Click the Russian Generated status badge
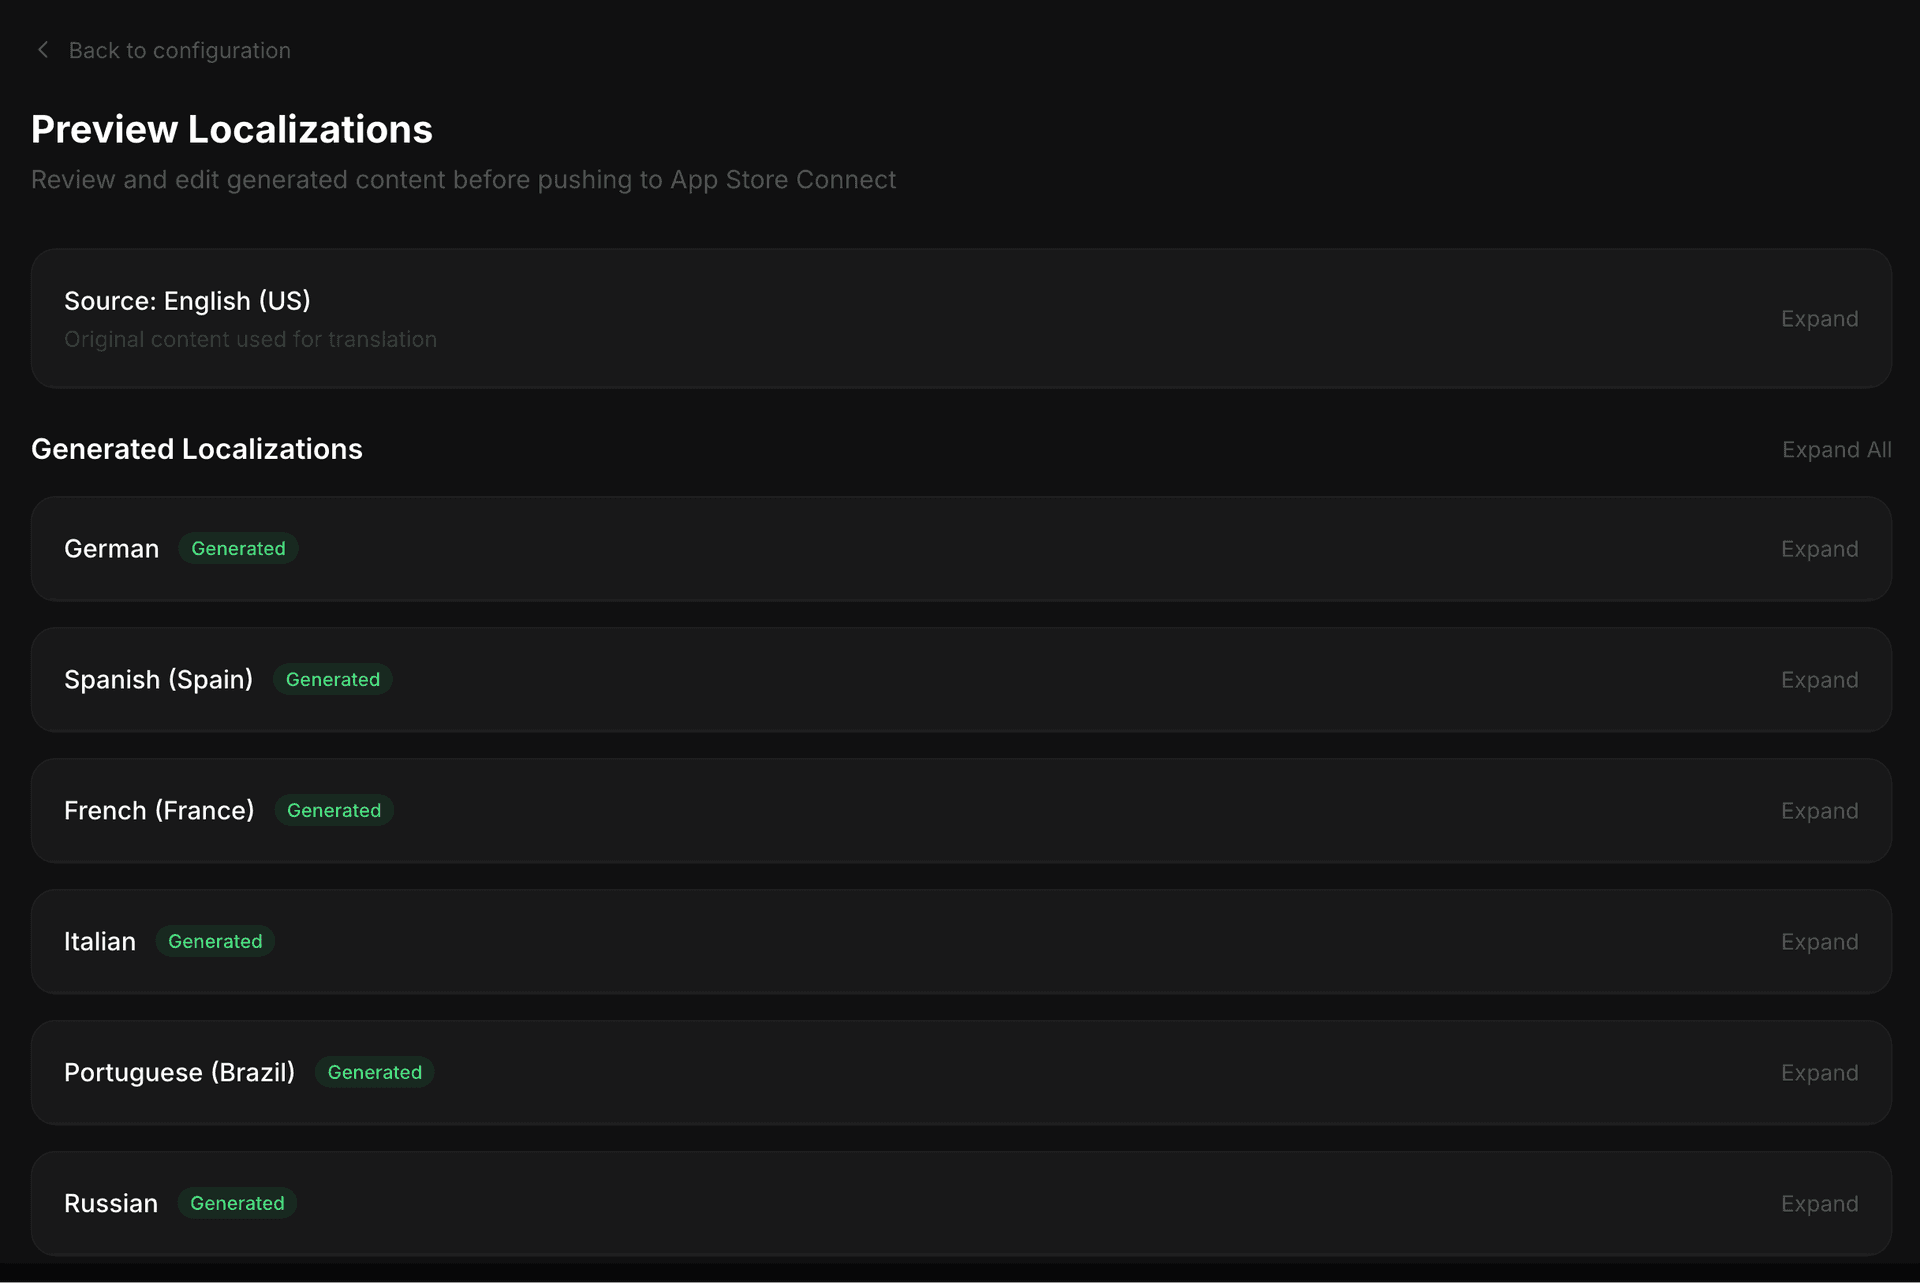The width and height of the screenshot is (1920, 1283). 237,1204
